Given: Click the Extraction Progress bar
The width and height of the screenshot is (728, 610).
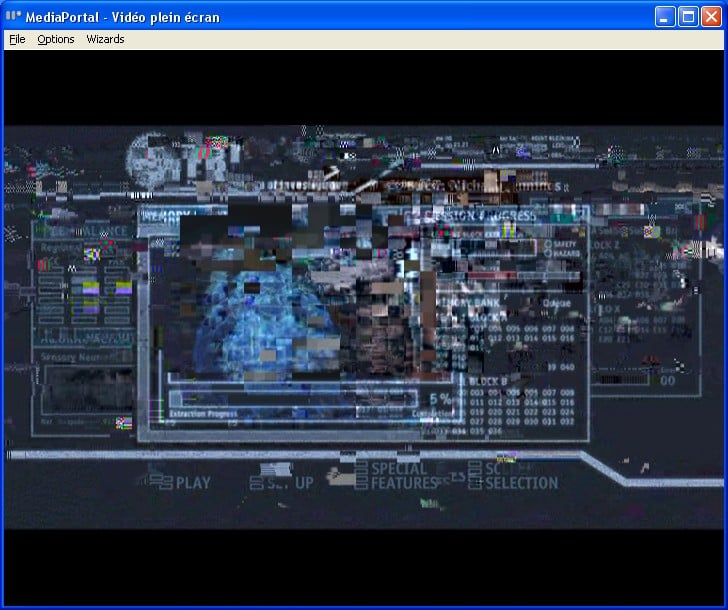Looking at the screenshot, I should point(293,398).
